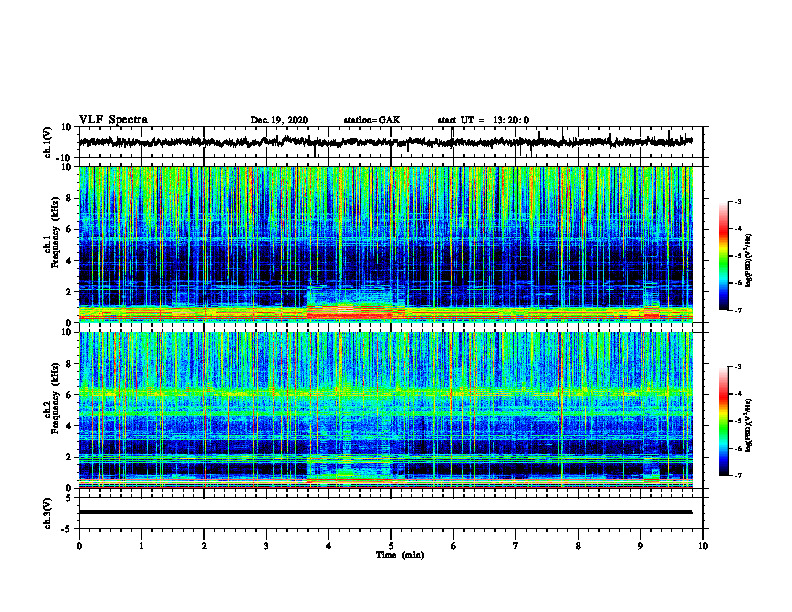Click the "1" tick on Time axis
This screenshot has width=792, height=612.
(x=141, y=546)
